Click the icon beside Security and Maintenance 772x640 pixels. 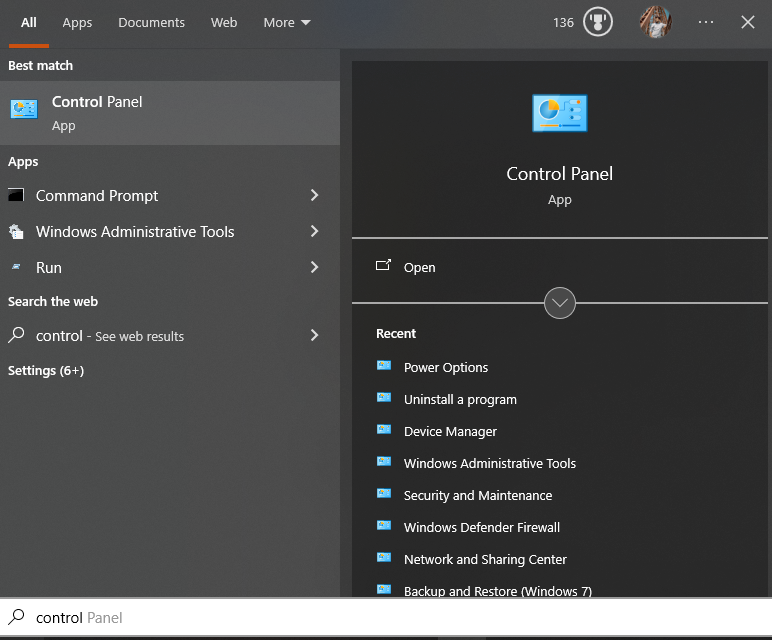click(384, 493)
